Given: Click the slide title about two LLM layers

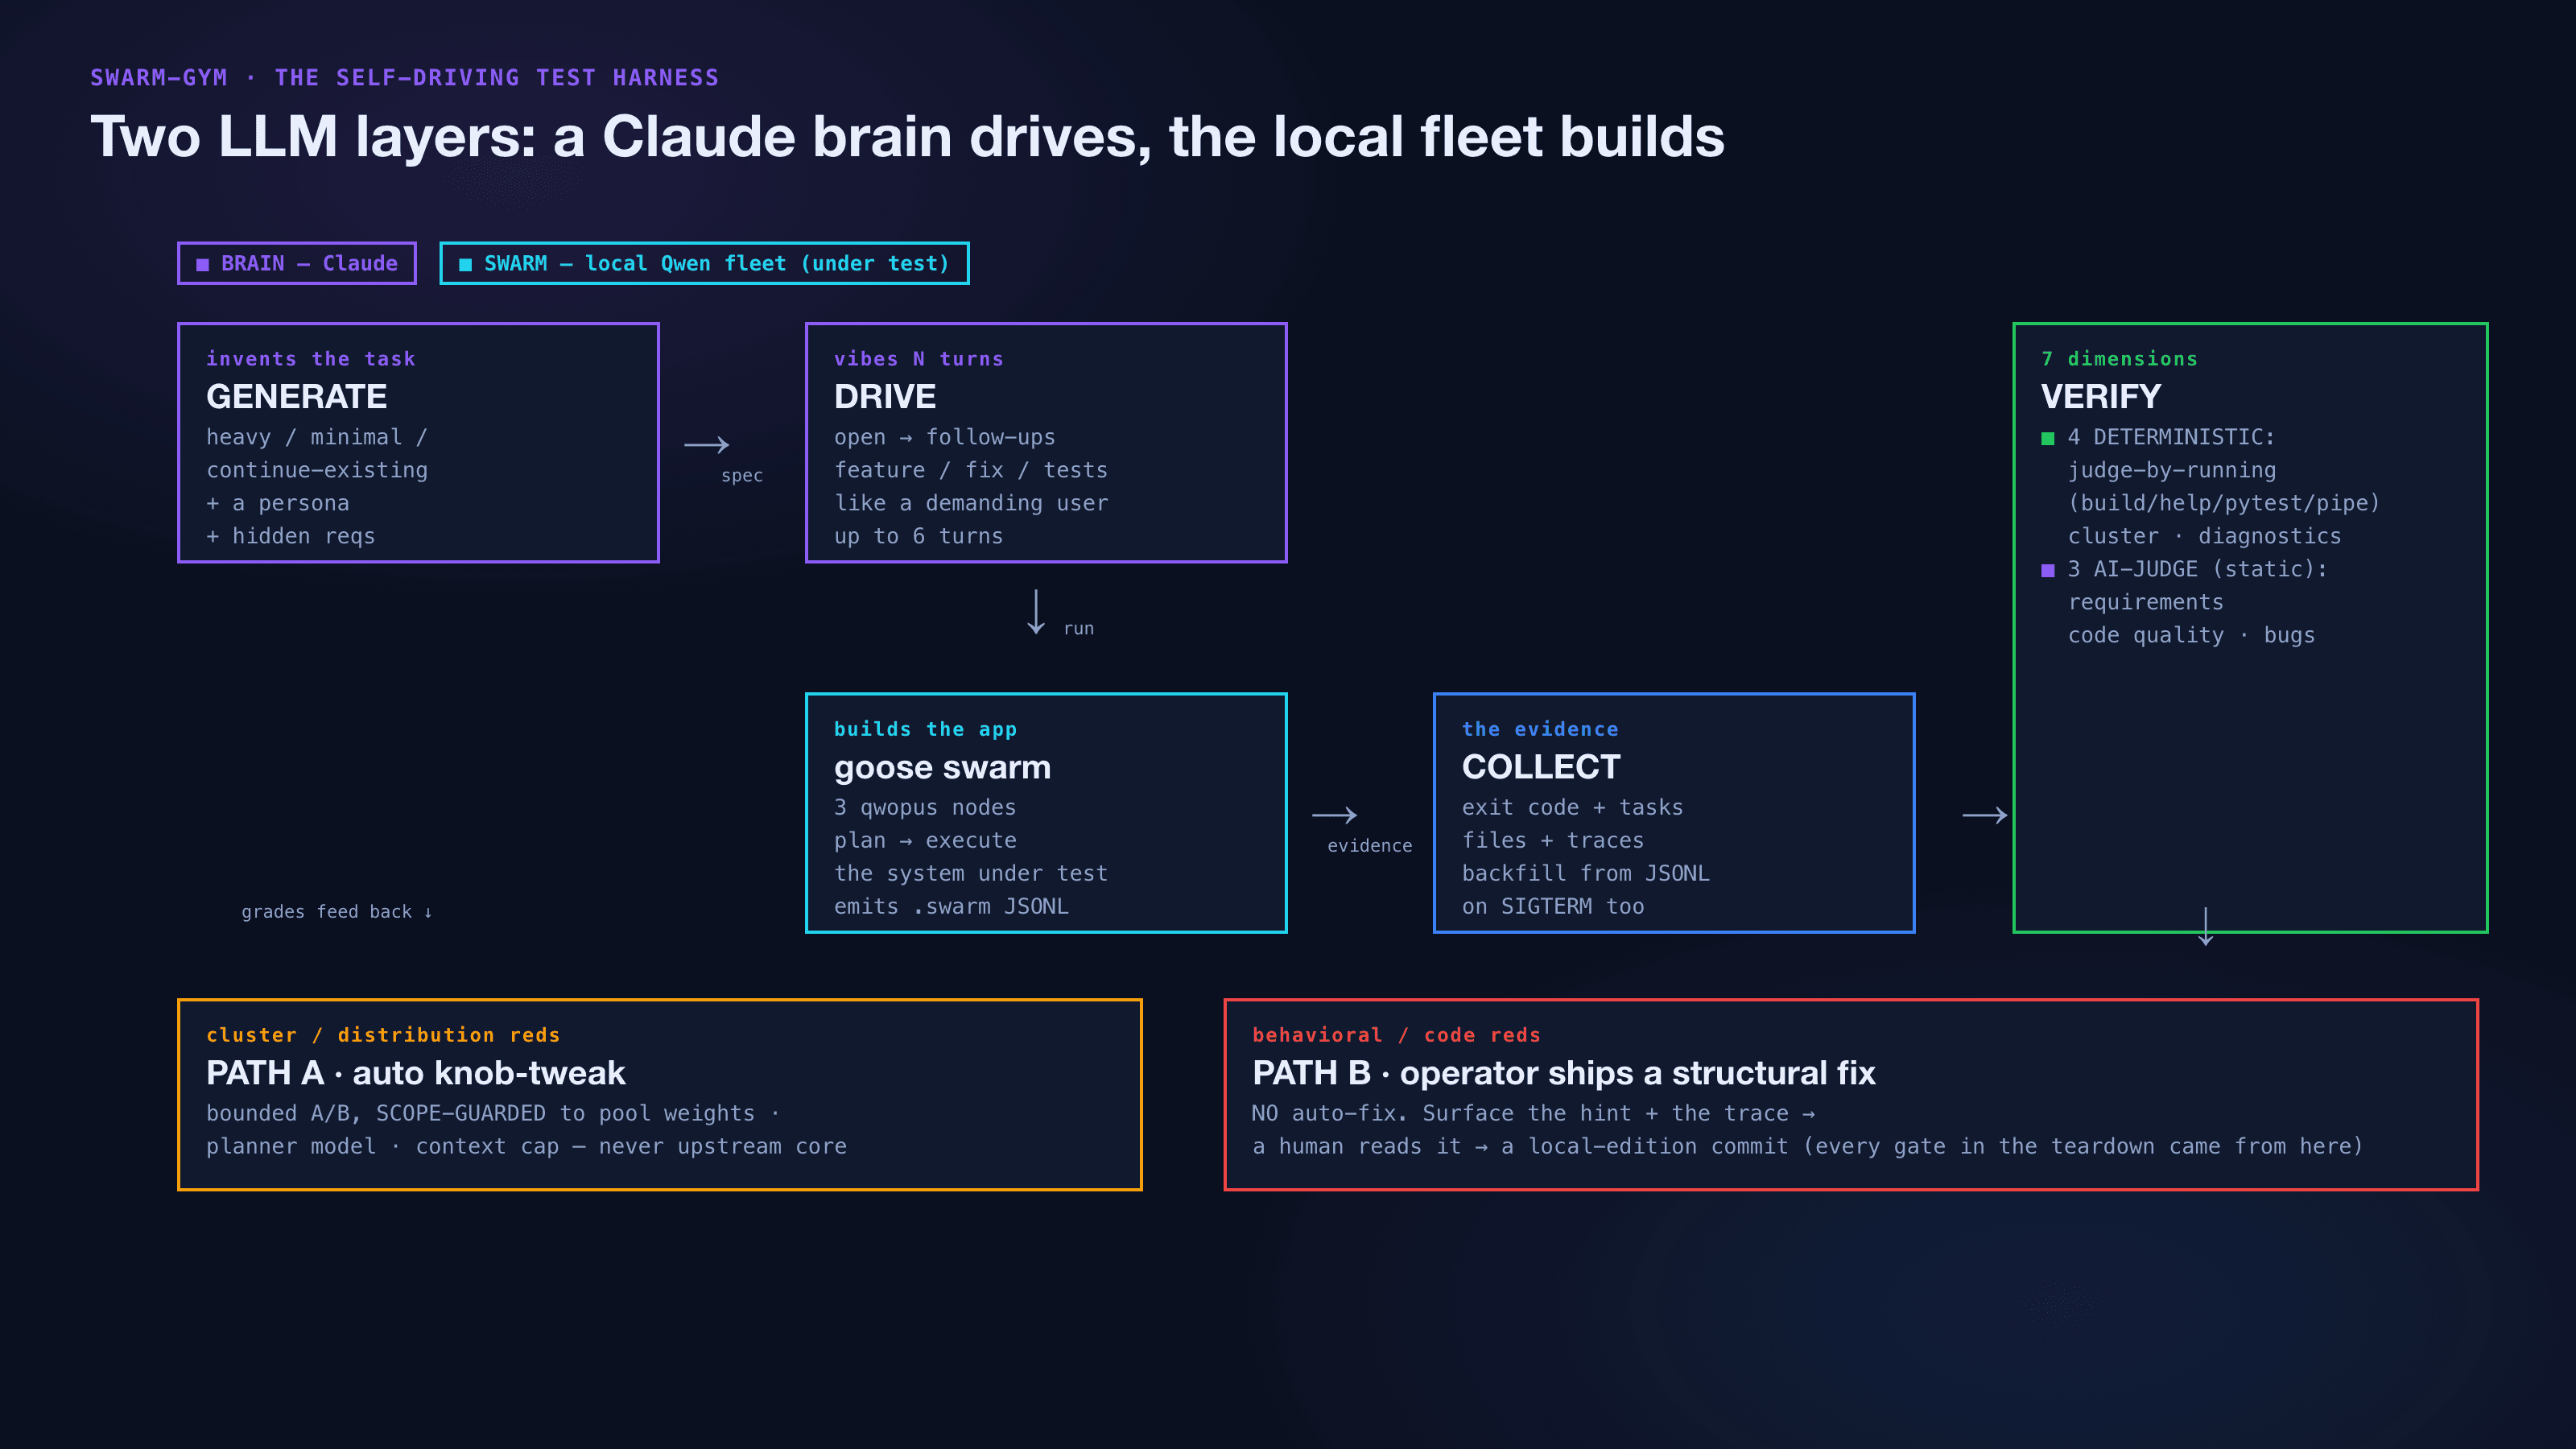Looking at the screenshot, I should pos(907,136).
